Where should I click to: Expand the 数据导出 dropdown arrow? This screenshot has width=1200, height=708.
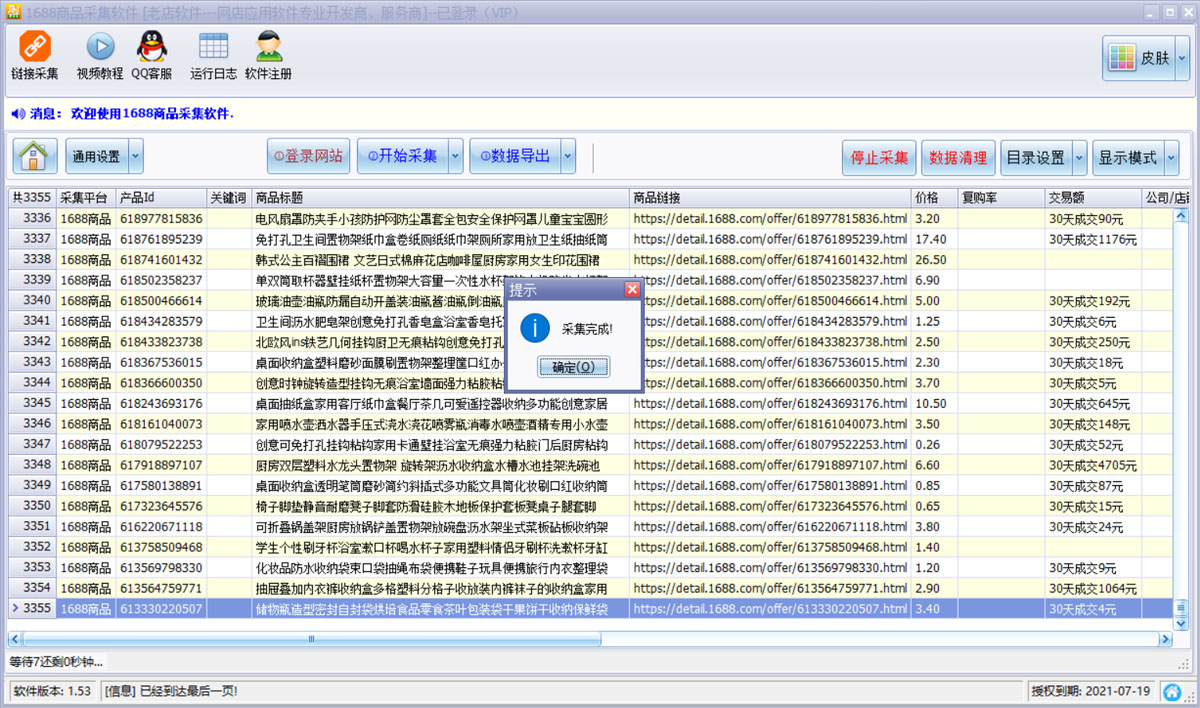(x=567, y=157)
